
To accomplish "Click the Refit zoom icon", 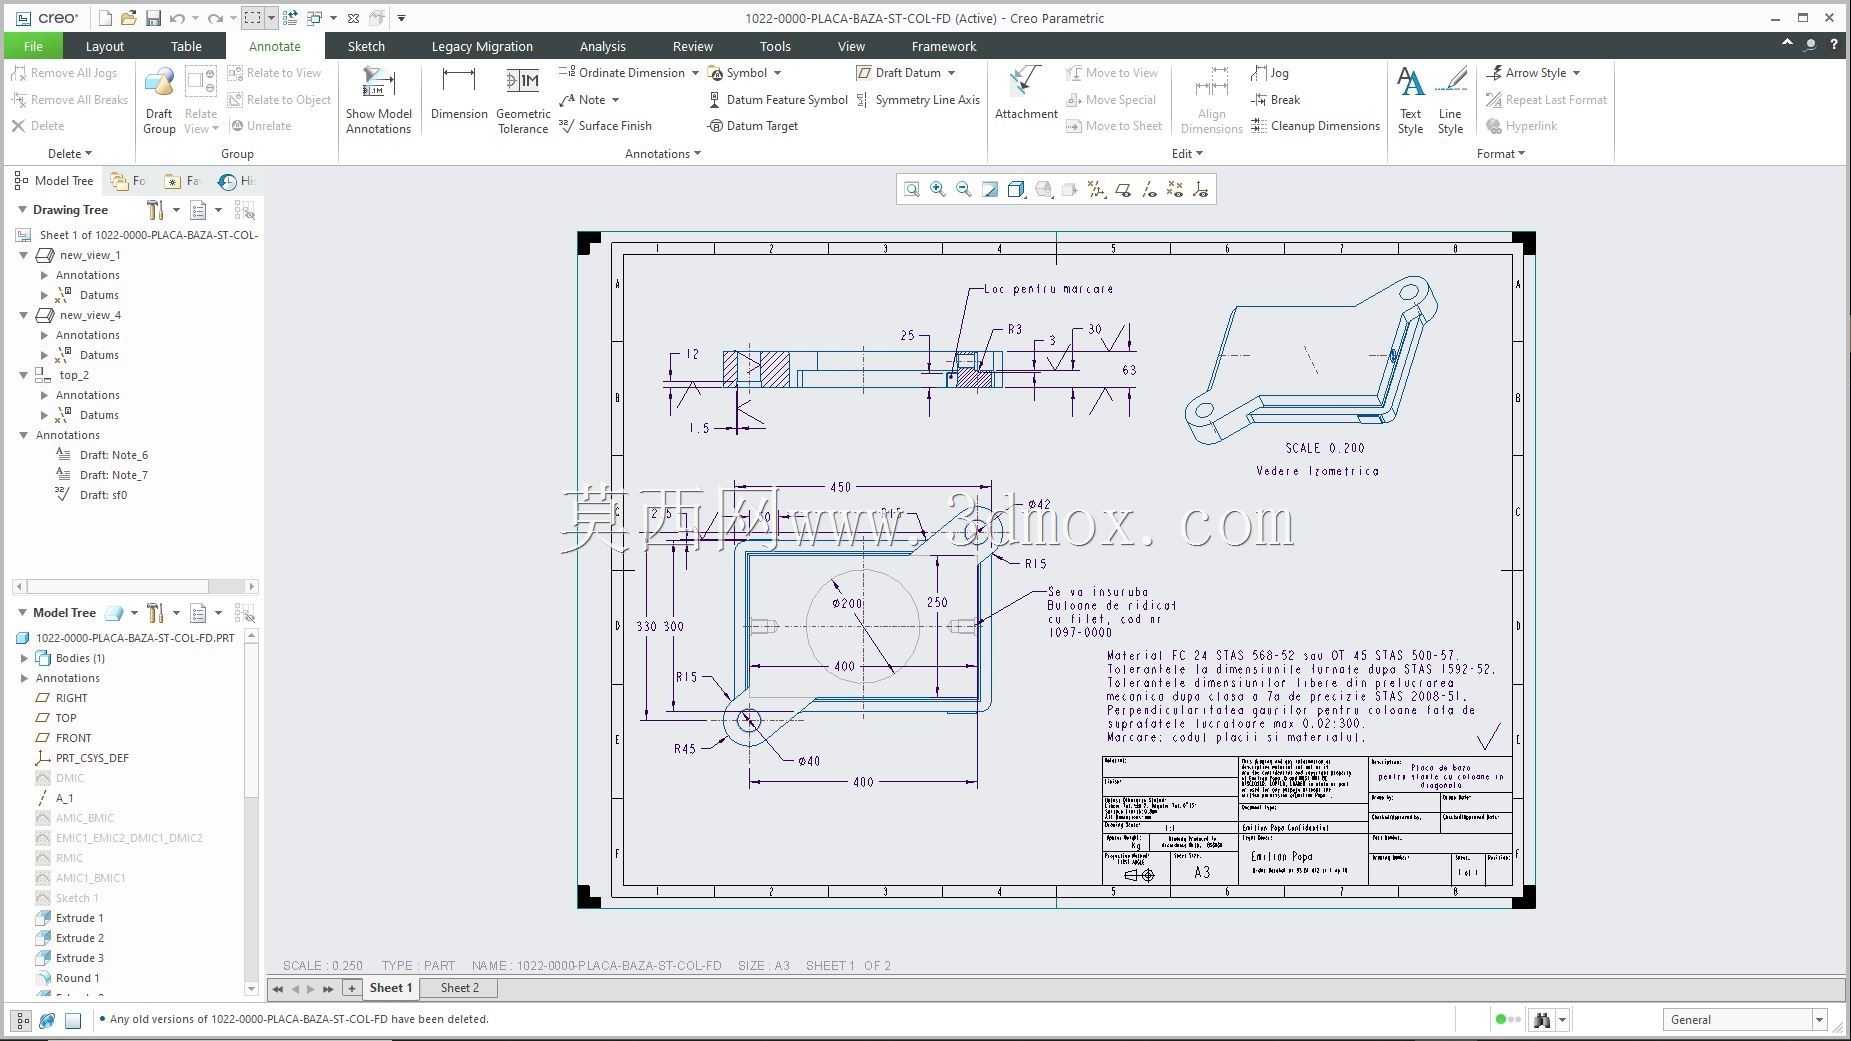I will (x=912, y=189).
